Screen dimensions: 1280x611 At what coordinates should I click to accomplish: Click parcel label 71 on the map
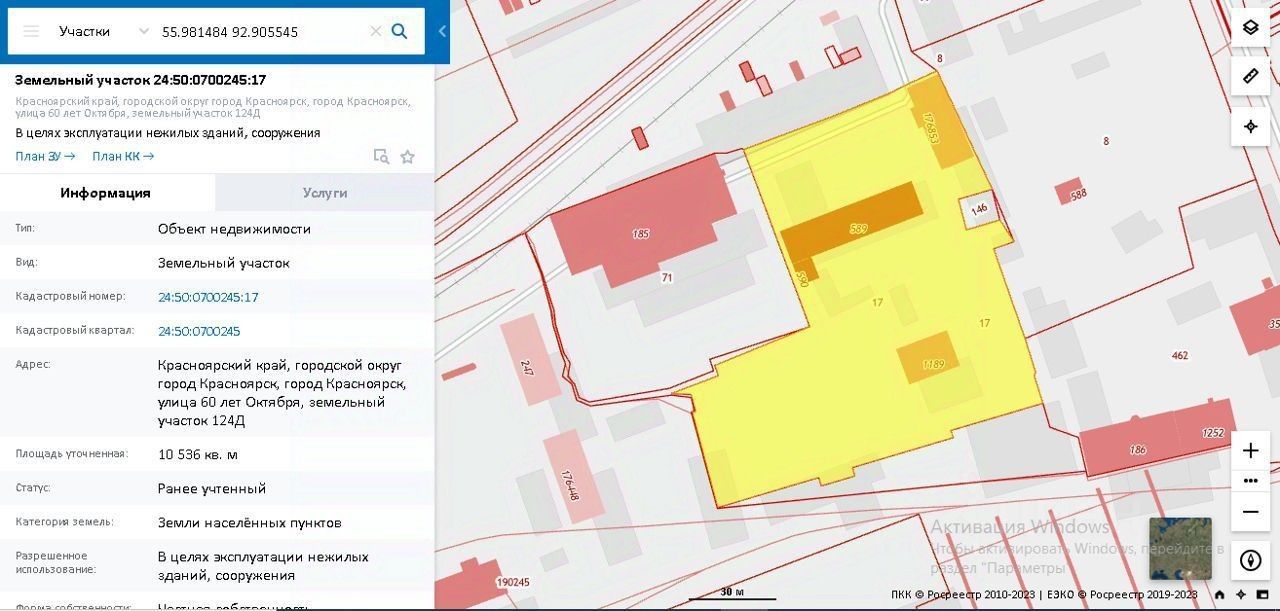[x=667, y=278]
